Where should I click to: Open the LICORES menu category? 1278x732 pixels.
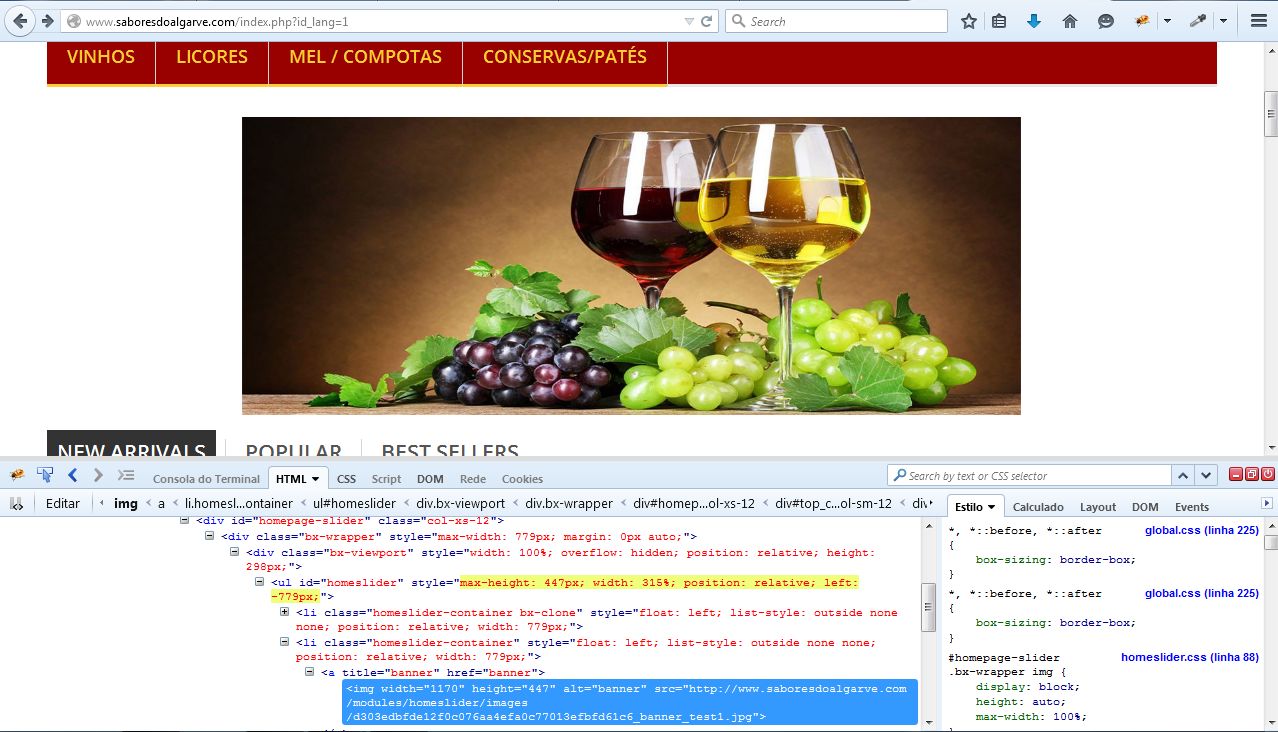pyautogui.click(x=212, y=57)
